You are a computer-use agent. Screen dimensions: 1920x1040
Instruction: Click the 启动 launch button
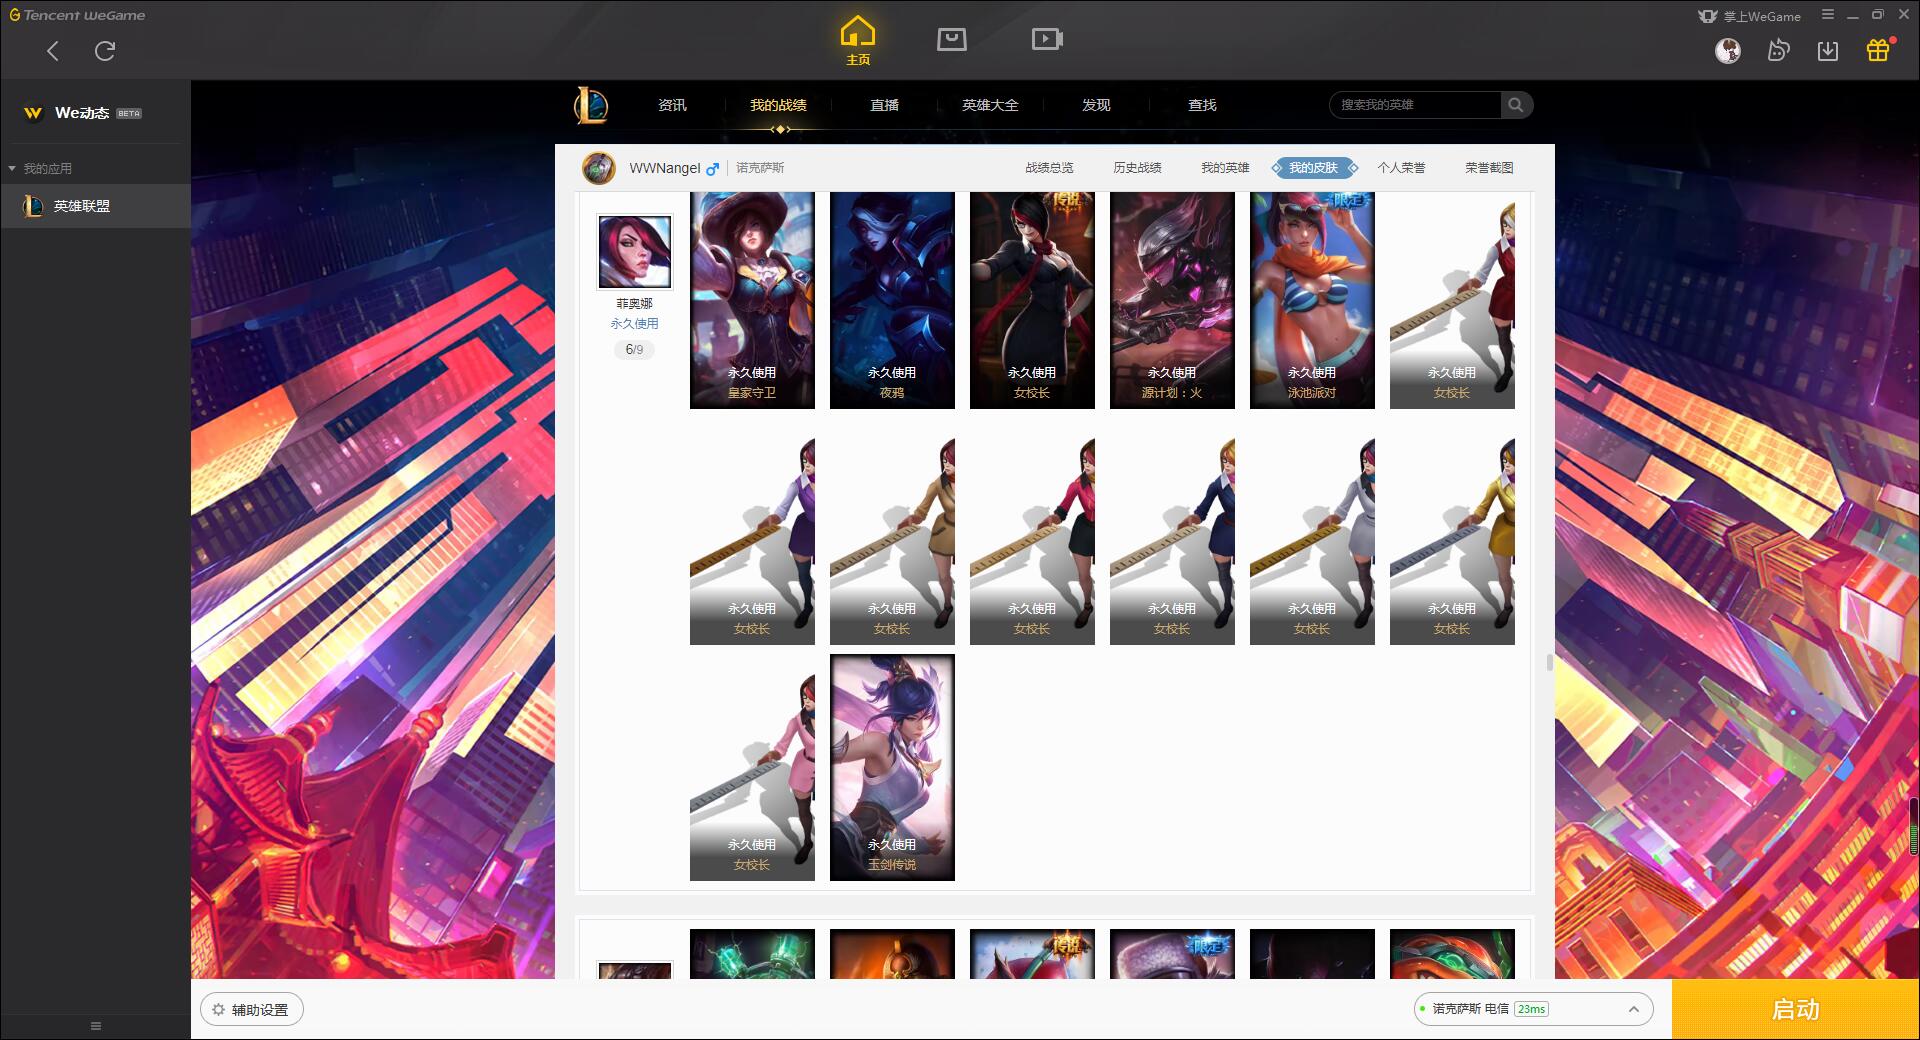[x=1795, y=1009]
